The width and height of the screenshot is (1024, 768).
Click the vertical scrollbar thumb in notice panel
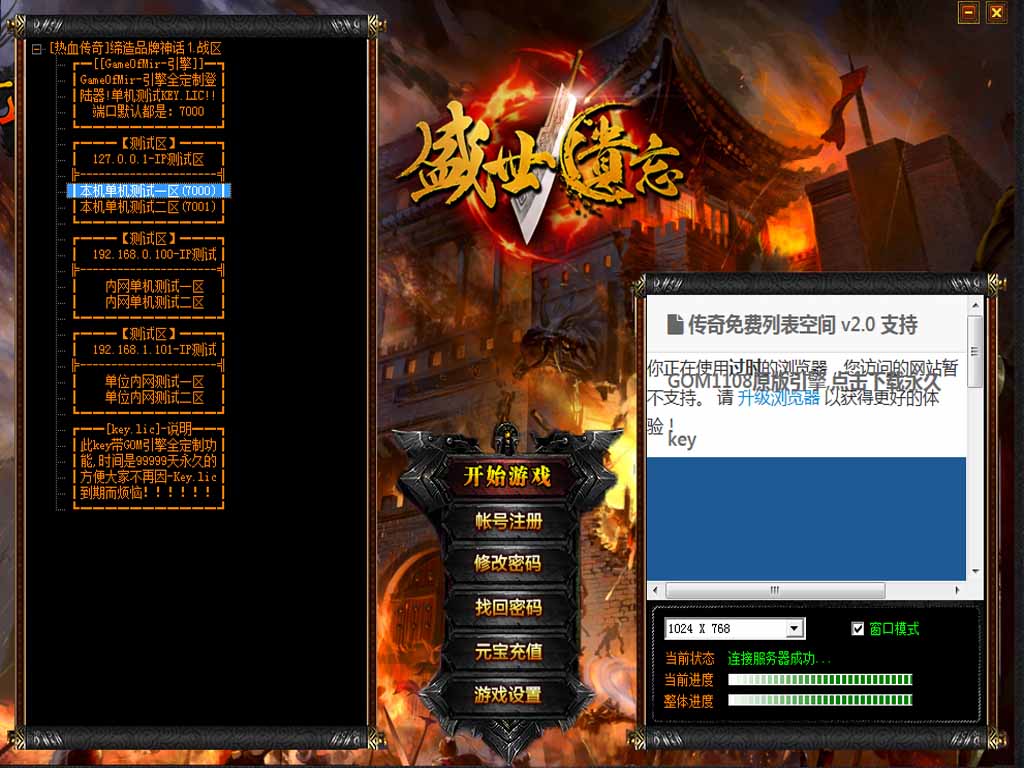[x=976, y=351]
